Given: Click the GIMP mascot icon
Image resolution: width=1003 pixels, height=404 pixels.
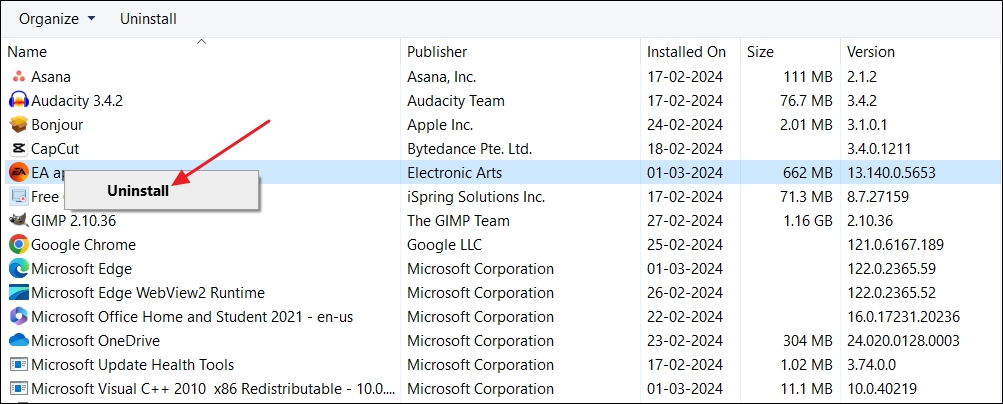Looking at the screenshot, I should tap(19, 221).
